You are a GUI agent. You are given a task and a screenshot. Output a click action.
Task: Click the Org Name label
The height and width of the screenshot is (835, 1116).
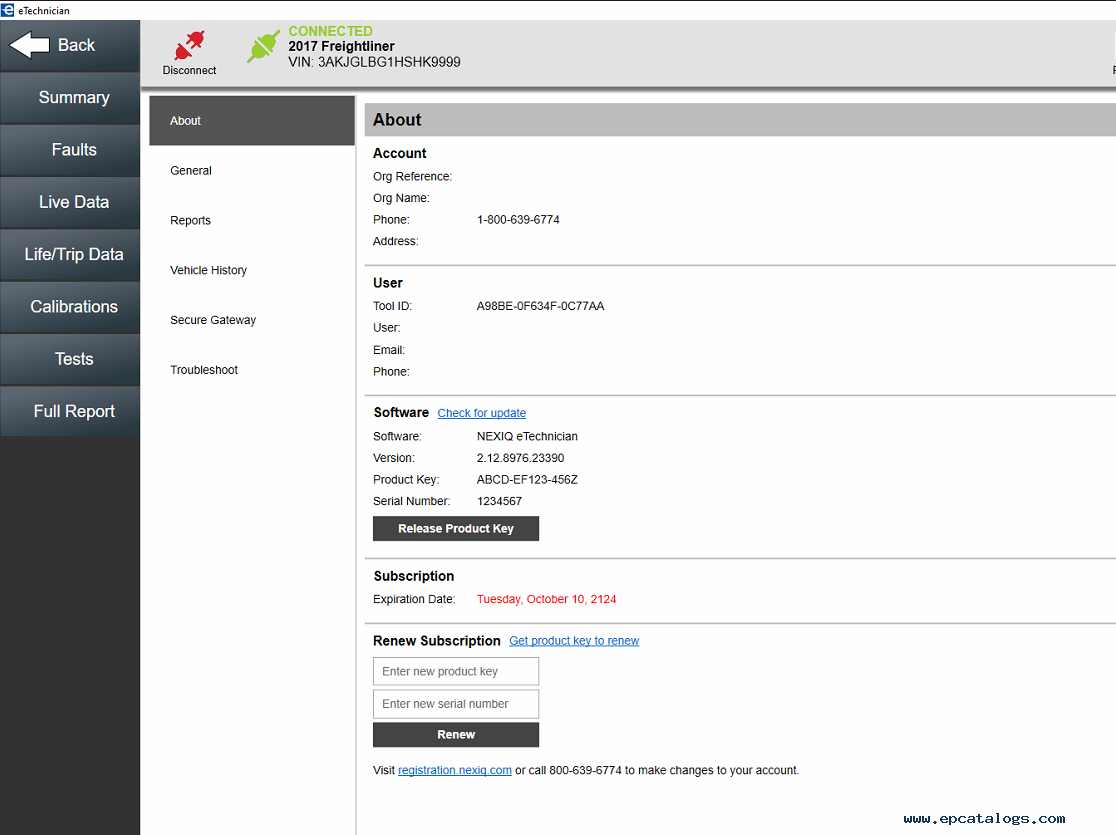(x=401, y=198)
